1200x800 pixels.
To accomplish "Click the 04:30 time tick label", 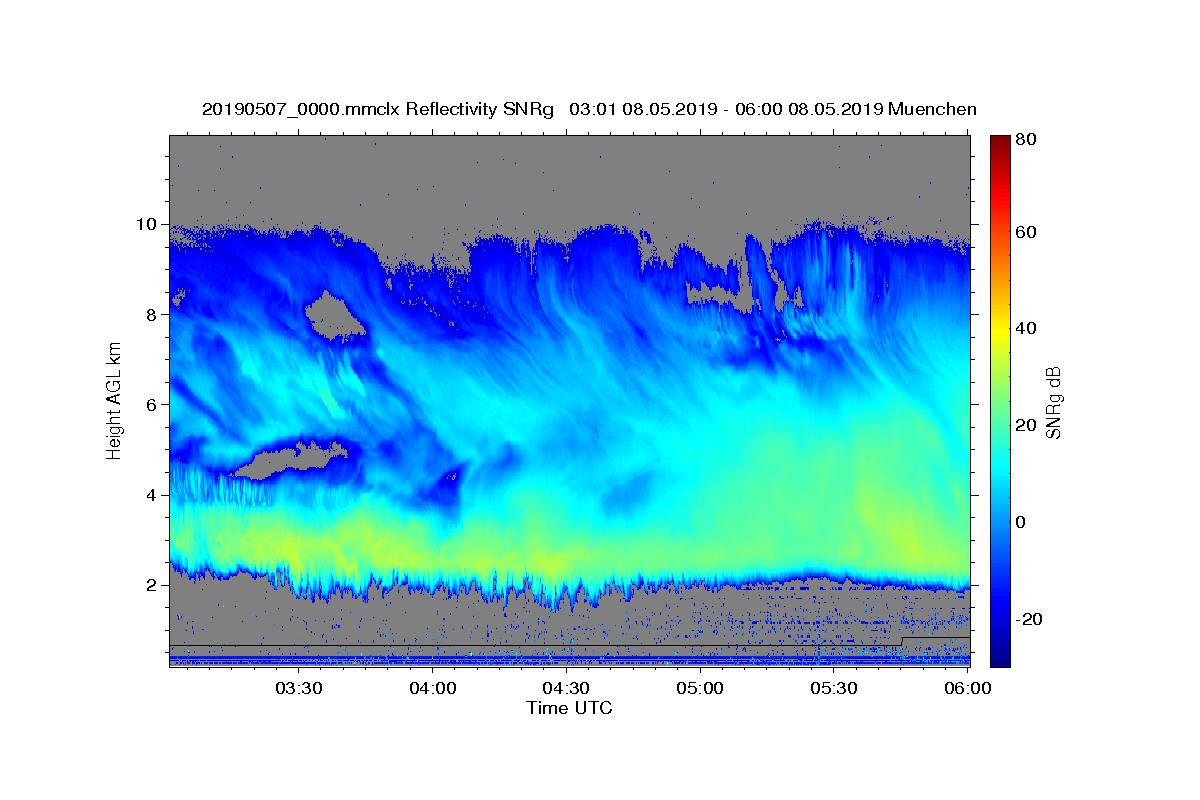I will 566,689.
